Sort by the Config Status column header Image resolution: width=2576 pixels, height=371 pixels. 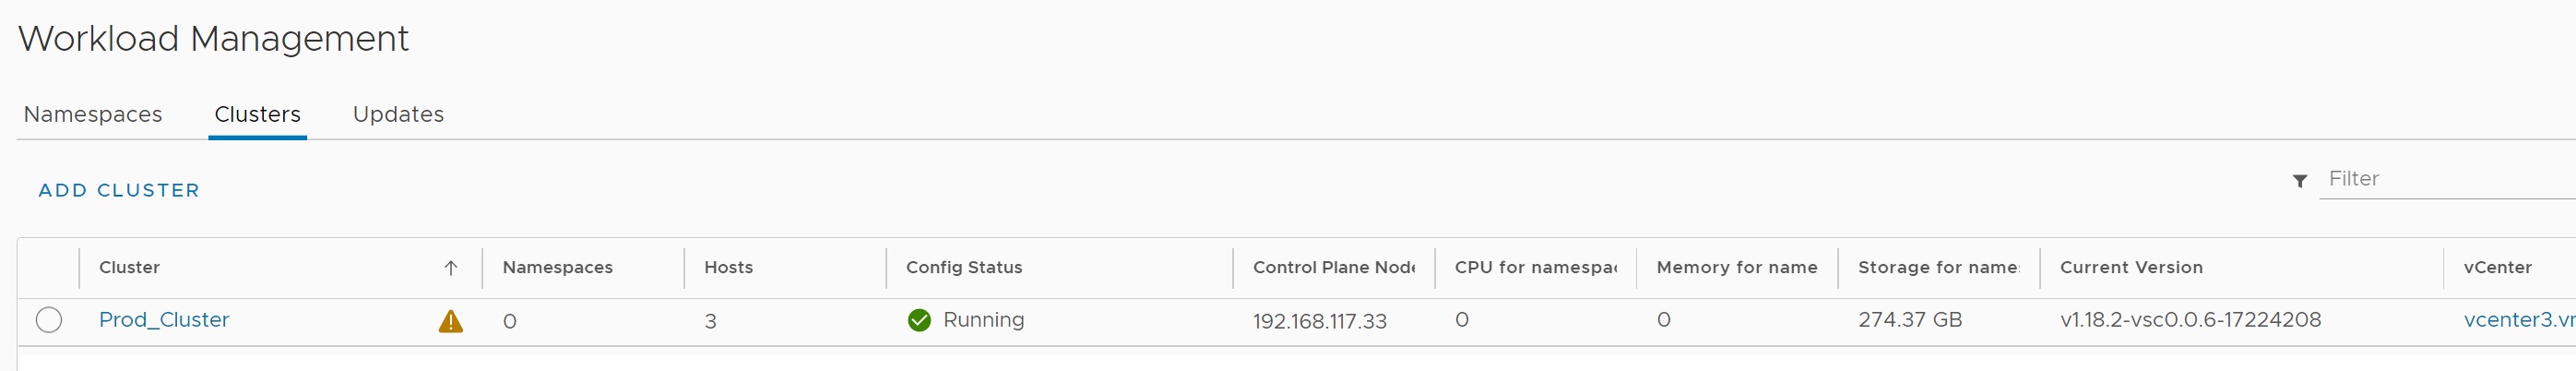[964, 268]
